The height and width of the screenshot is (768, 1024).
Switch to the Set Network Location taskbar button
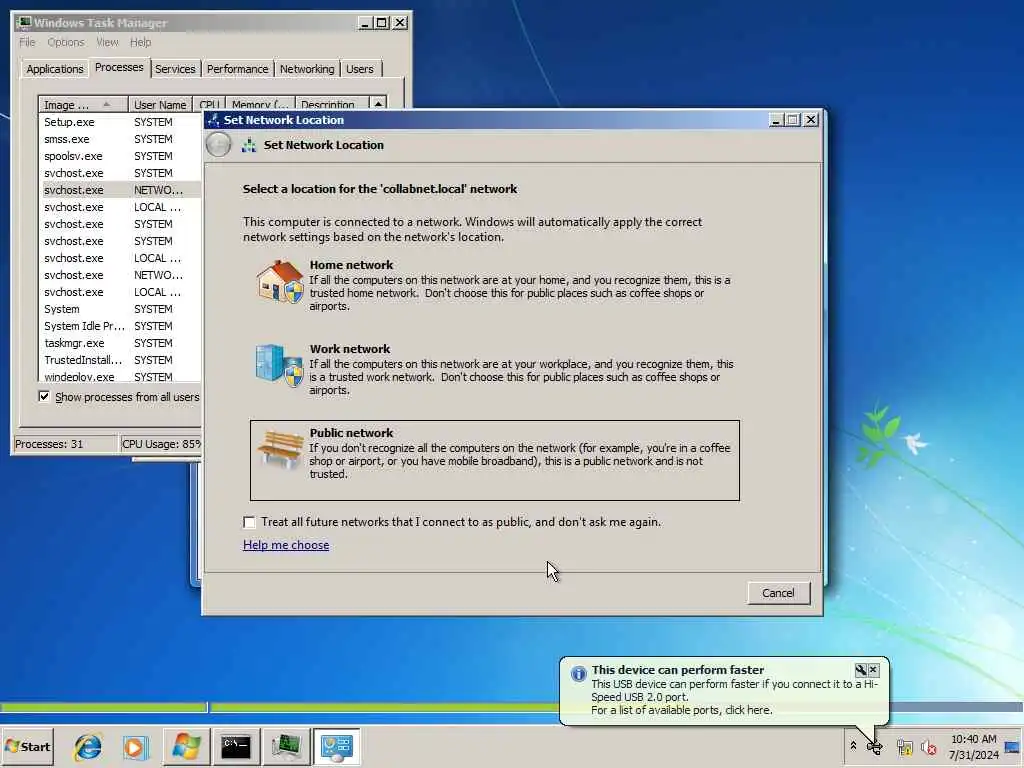(336, 746)
